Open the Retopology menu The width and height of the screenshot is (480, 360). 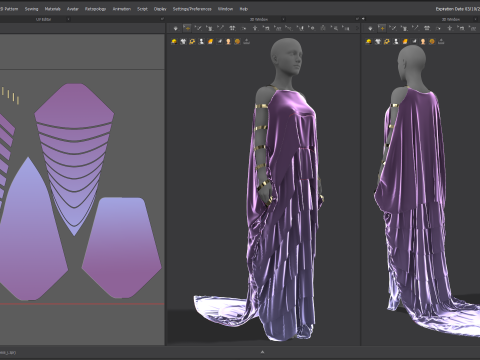point(95,9)
